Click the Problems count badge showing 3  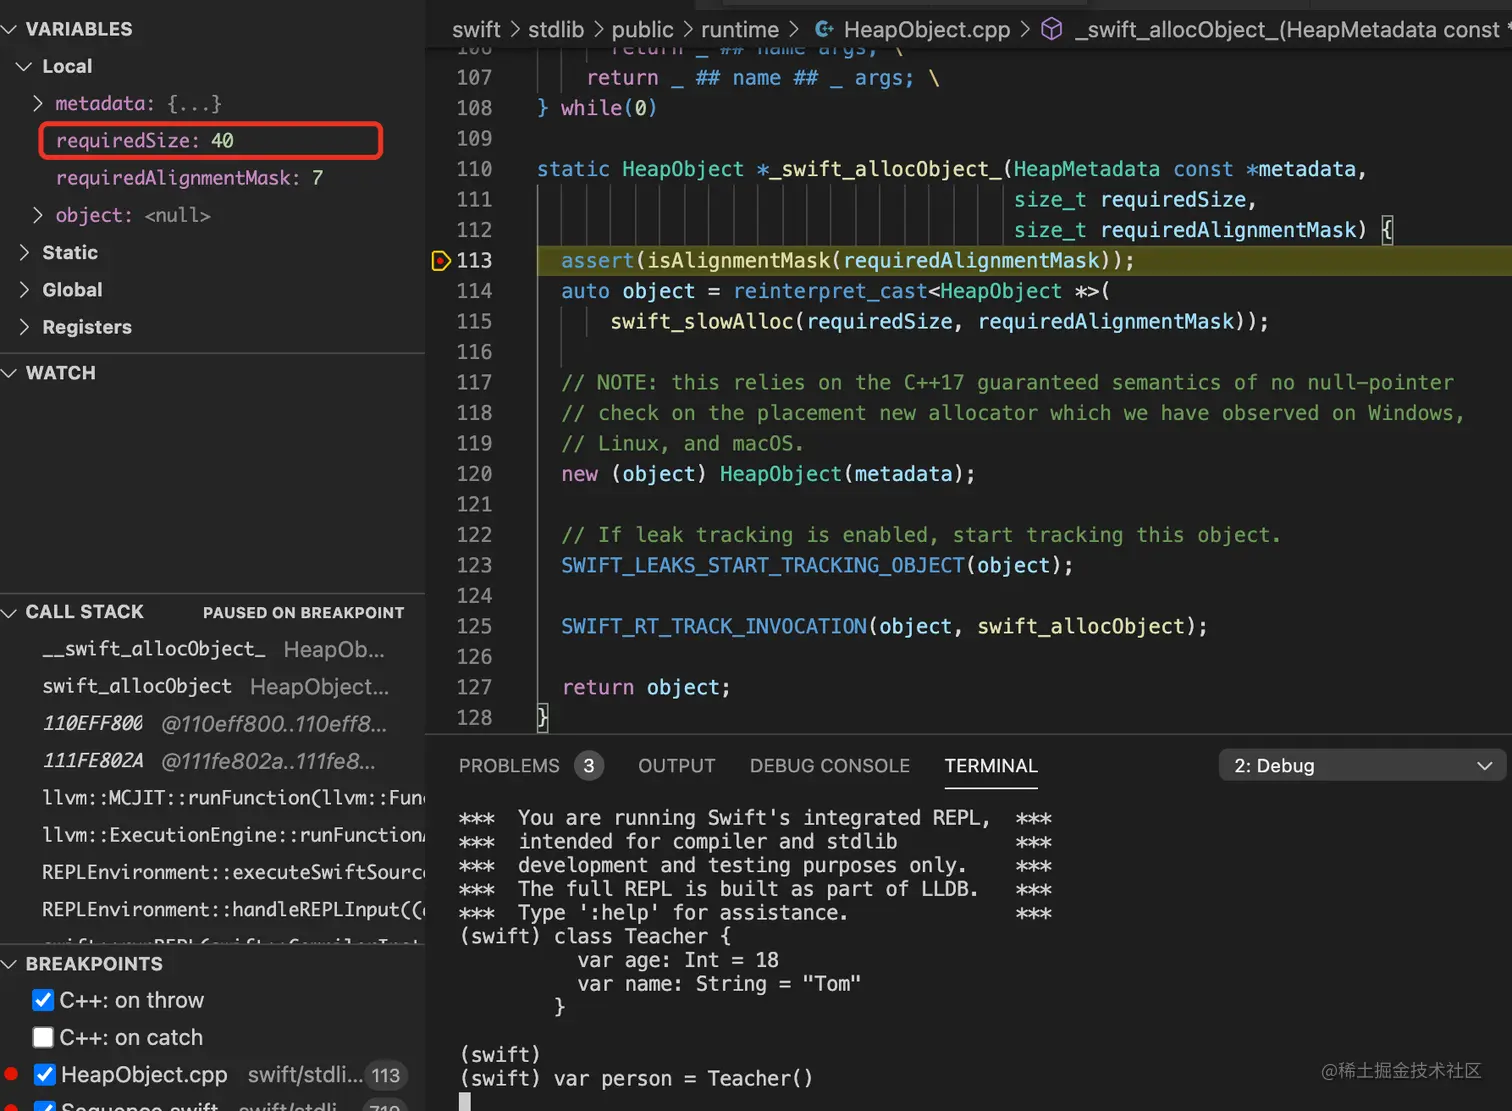tap(589, 766)
